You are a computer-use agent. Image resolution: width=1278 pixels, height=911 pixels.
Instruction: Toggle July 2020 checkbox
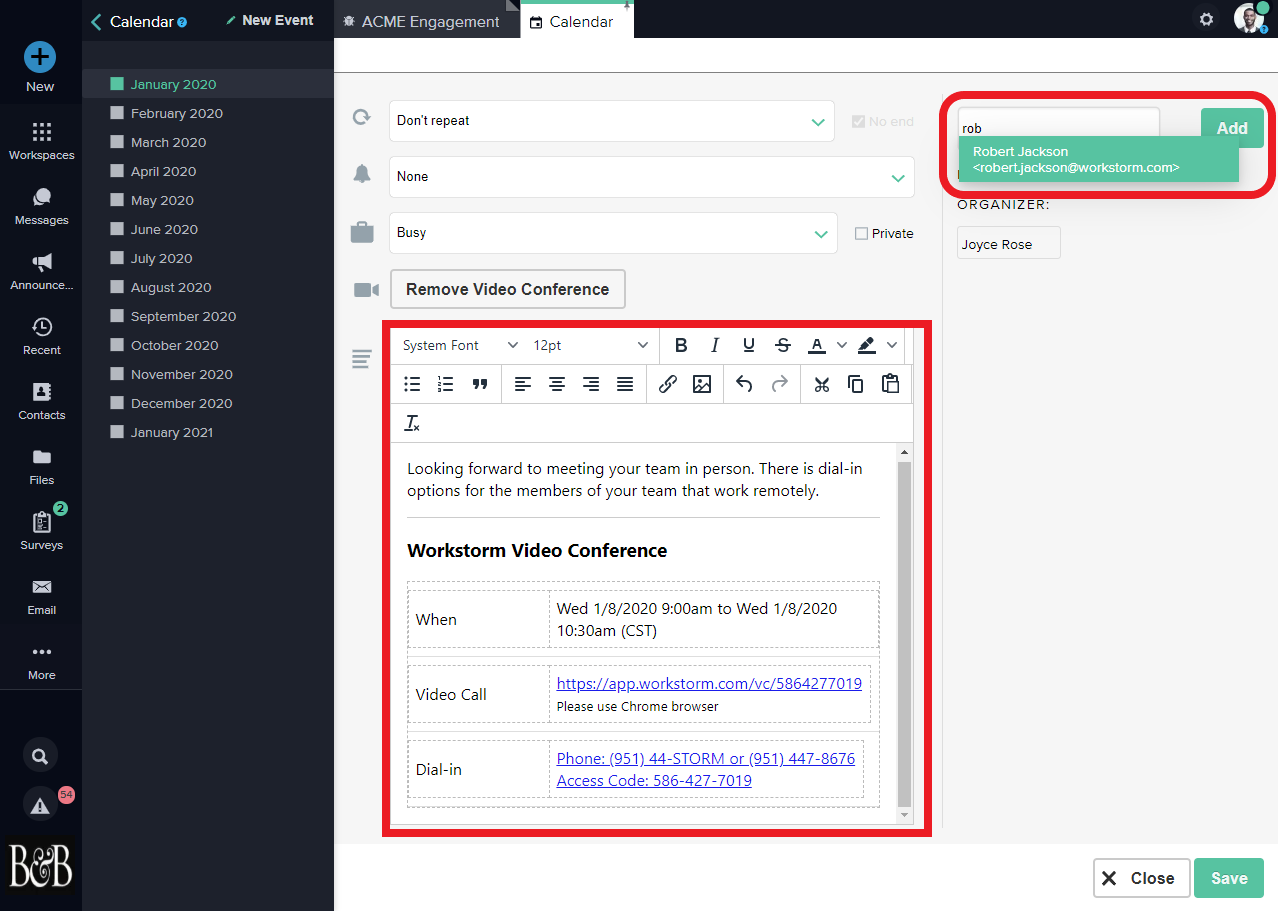pos(117,258)
